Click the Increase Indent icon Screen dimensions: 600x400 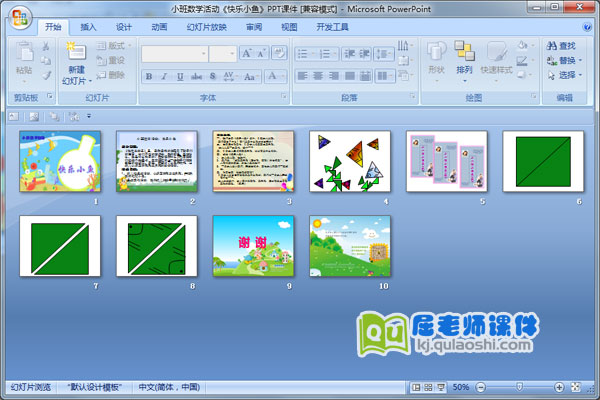(x=364, y=54)
